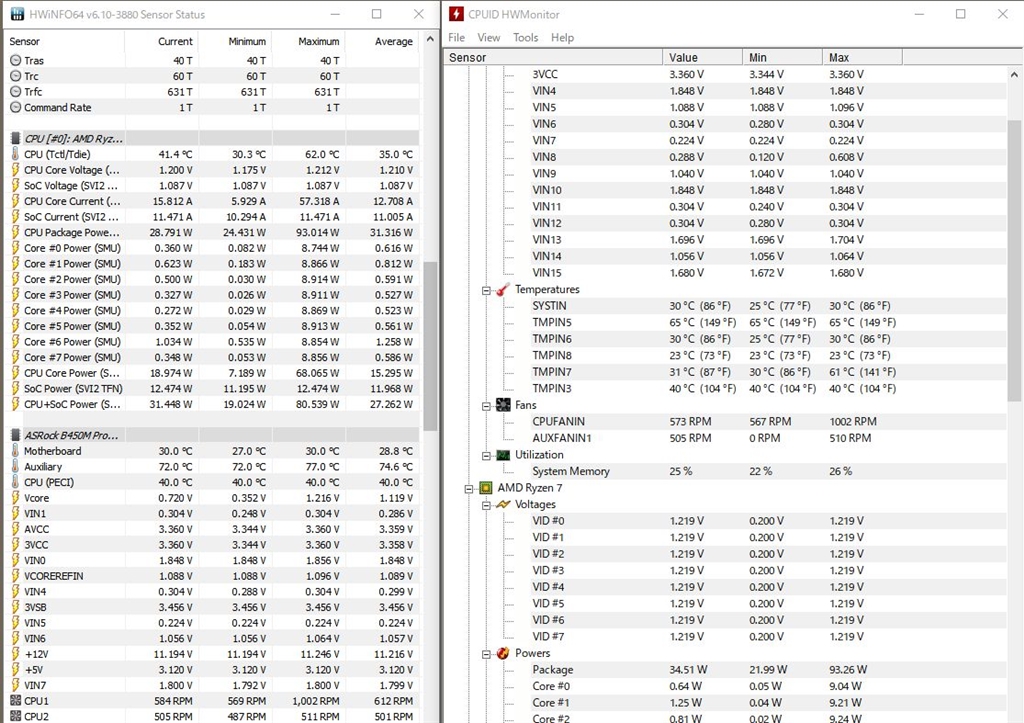
Task: Select the CPU [#0]: AMD Ryz... group row
Action: point(212,138)
